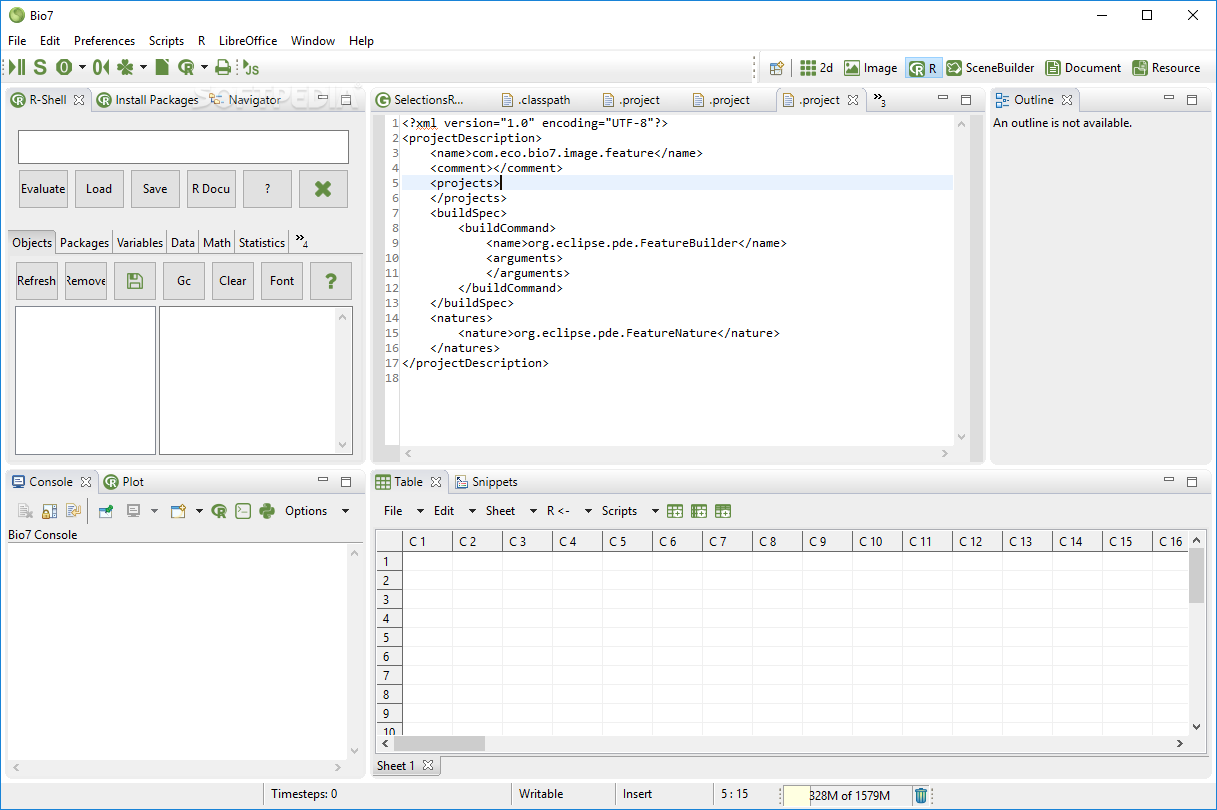Click the shell terminal icon in Console toolbar
The width and height of the screenshot is (1217, 810).
tap(243, 511)
